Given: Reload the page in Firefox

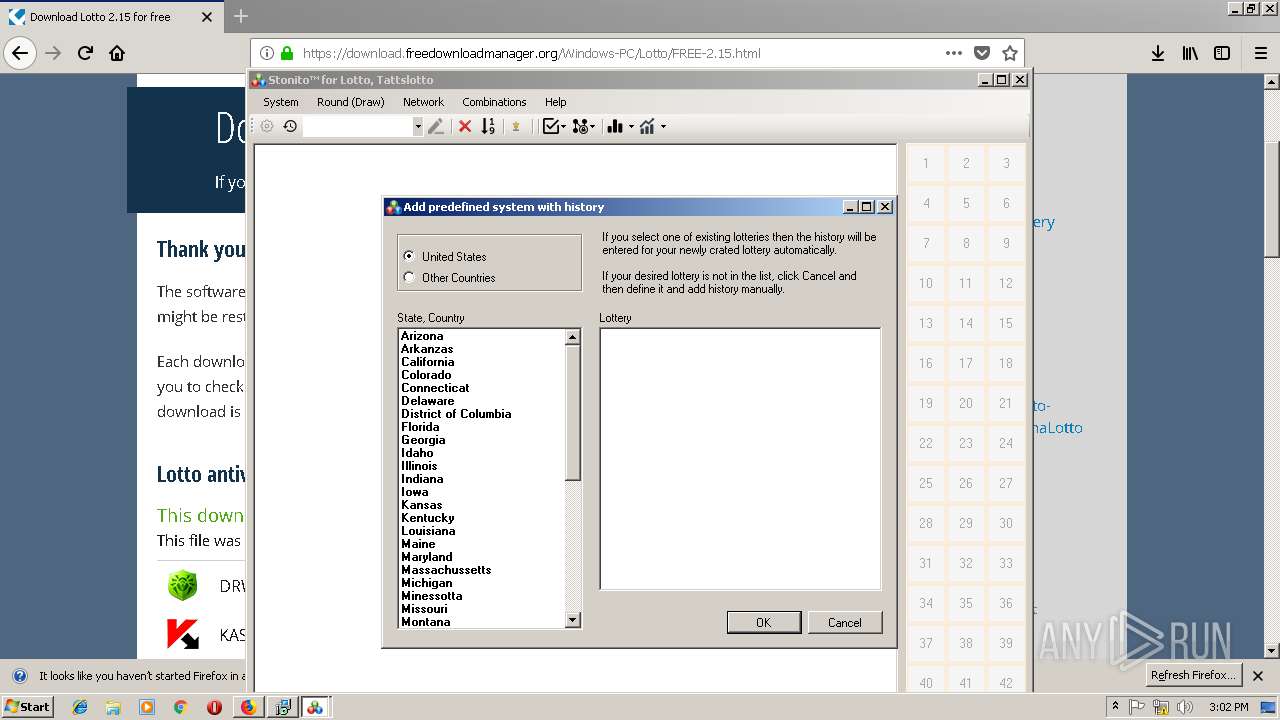Looking at the screenshot, I should coord(86,53).
